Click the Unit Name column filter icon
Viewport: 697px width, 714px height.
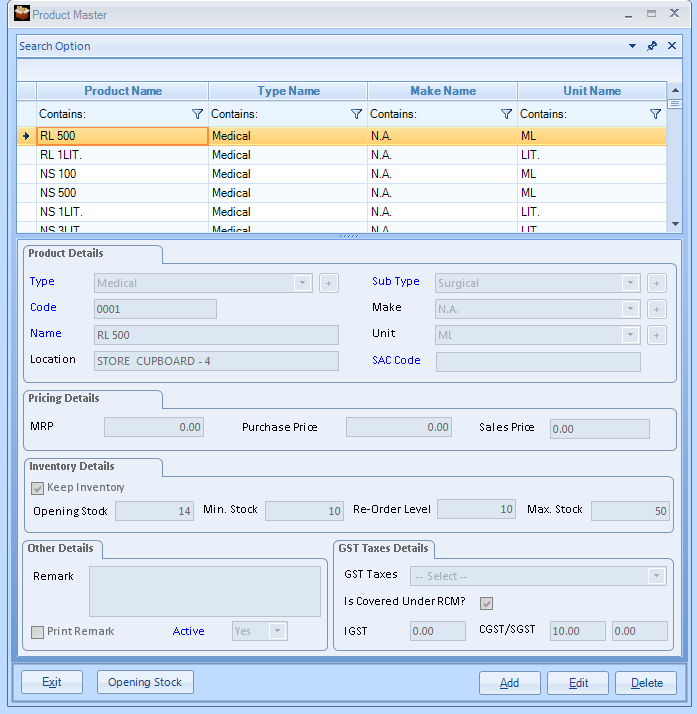[655, 115]
